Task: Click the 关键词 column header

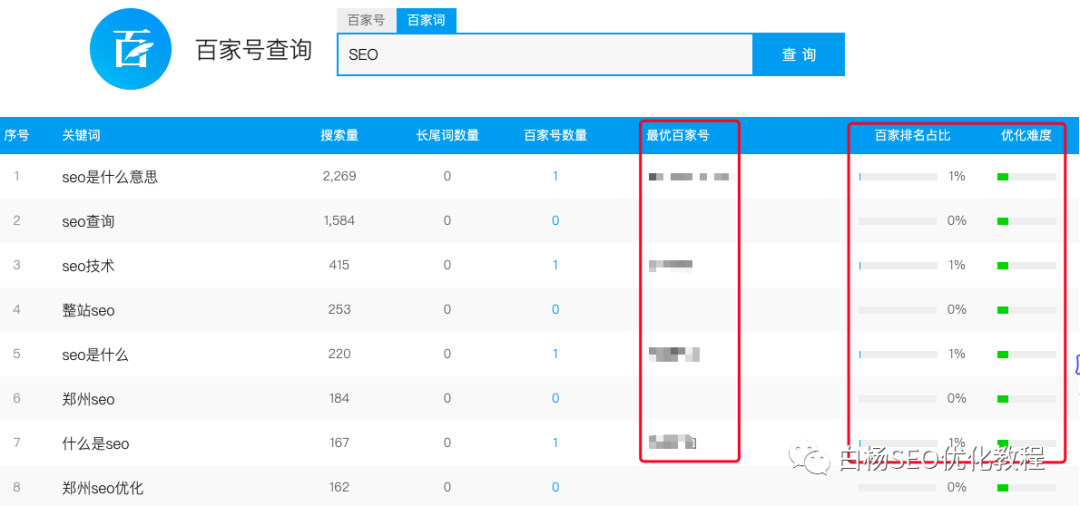Action: pos(81,136)
